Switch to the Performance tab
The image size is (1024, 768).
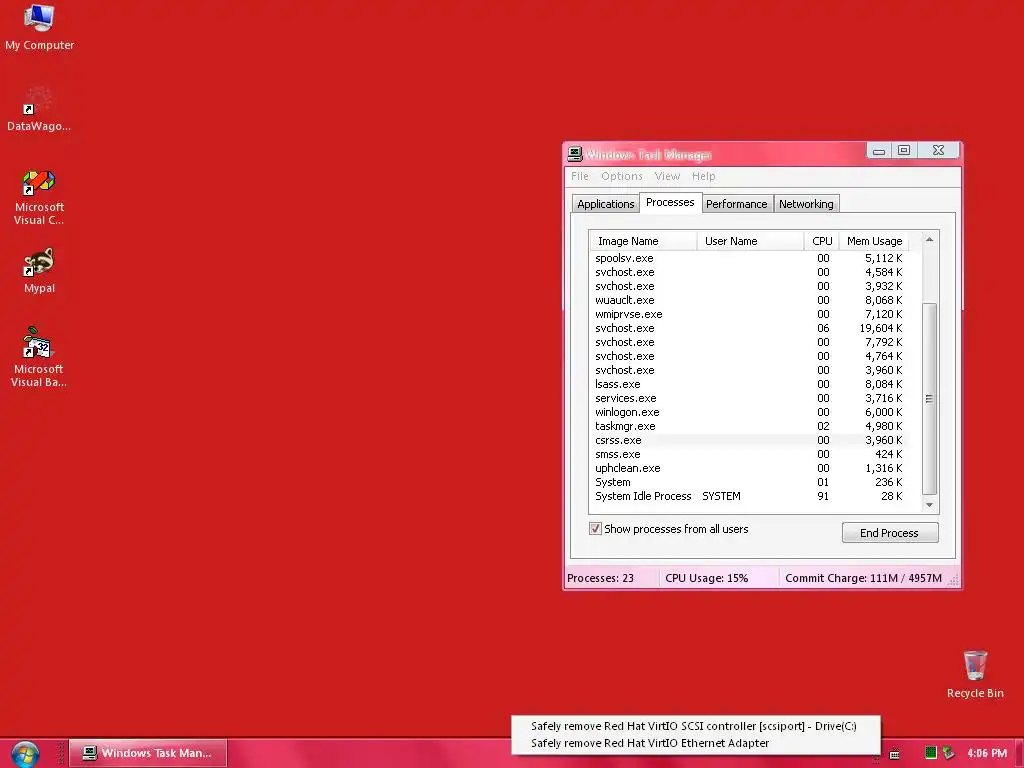coord(737,204)
